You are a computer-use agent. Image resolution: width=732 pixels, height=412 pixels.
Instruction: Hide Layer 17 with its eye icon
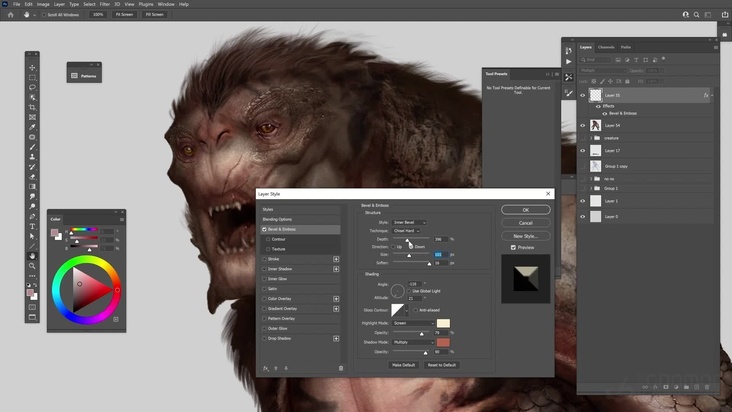[582, 150]
